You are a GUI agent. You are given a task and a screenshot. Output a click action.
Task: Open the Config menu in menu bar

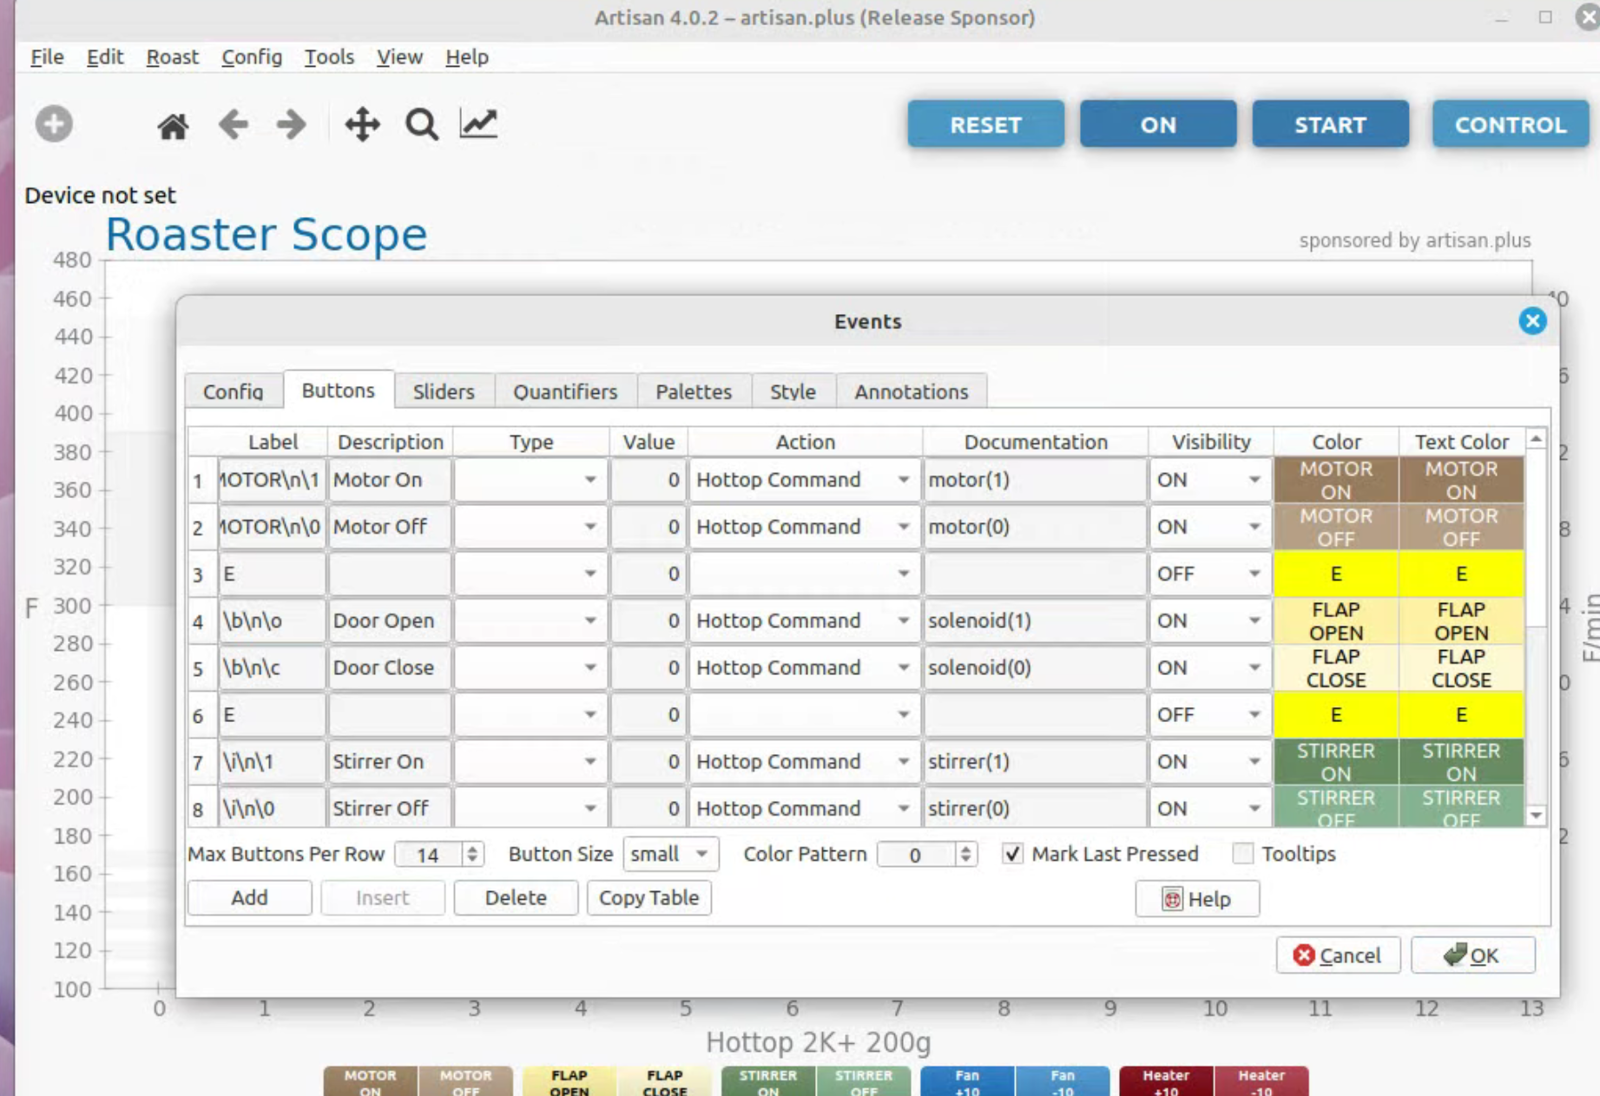click(x=251, y=57)
